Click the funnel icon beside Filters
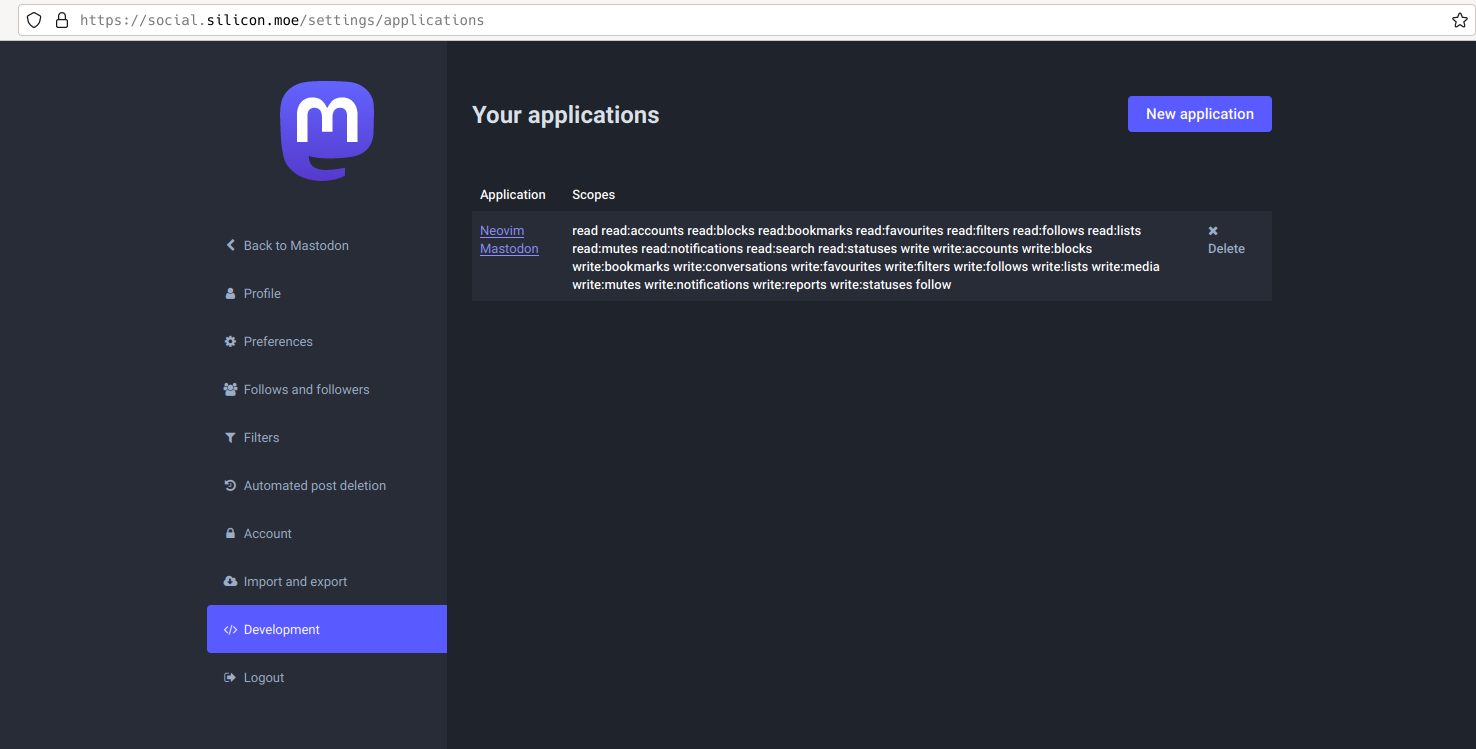 (230, 437)
